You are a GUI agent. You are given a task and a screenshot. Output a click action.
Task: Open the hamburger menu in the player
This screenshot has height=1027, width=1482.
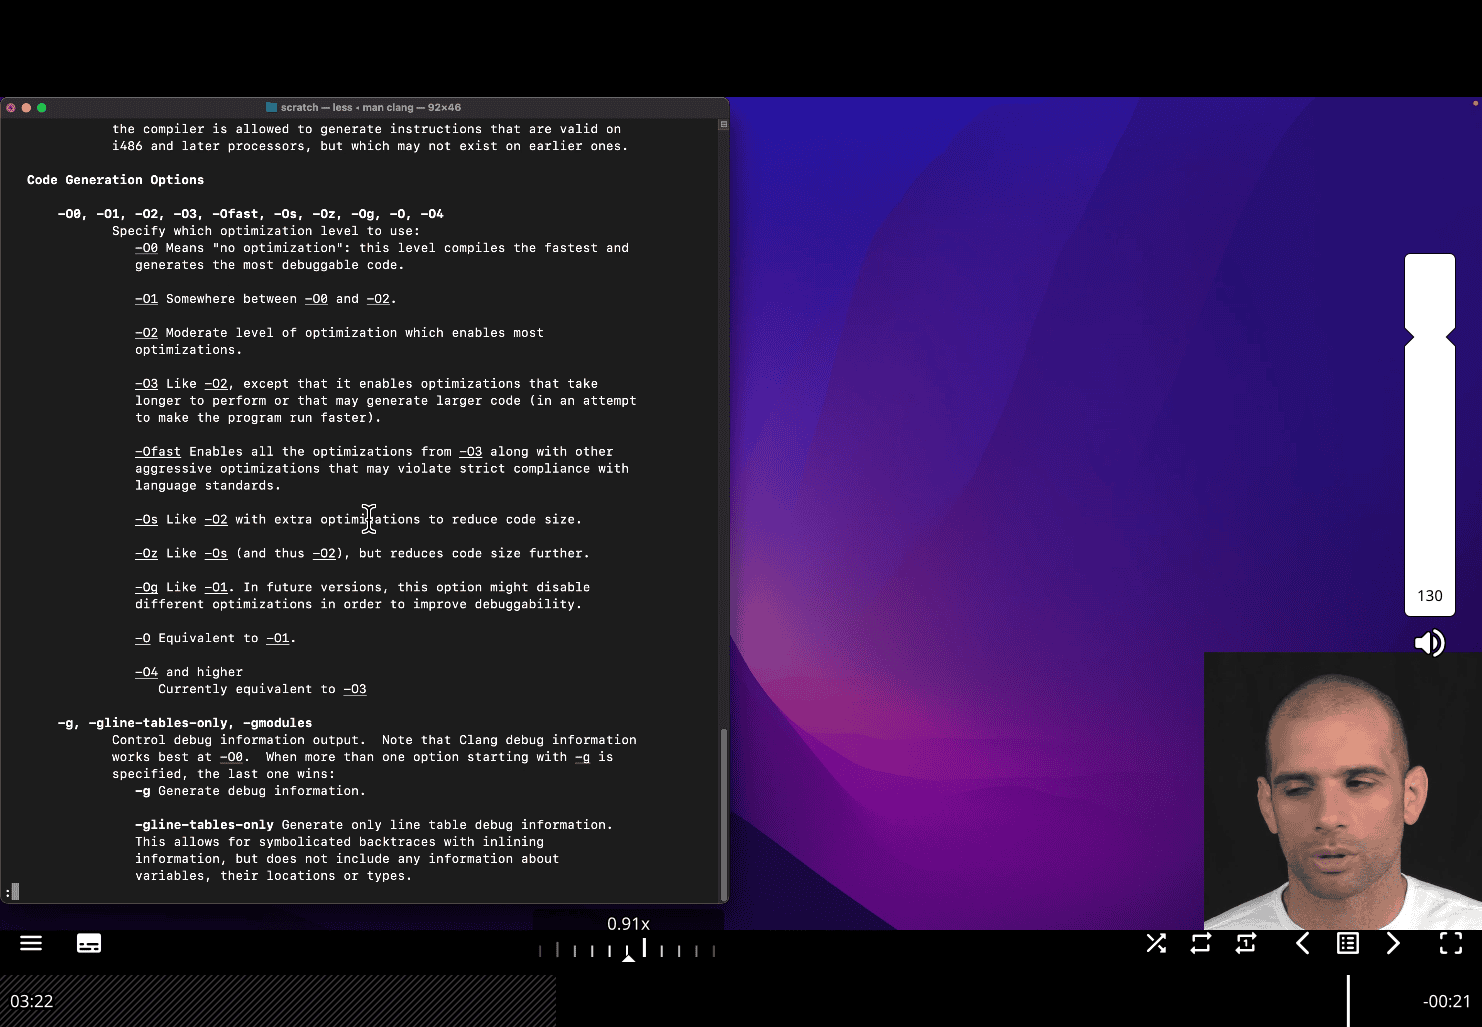pos(31,943)
